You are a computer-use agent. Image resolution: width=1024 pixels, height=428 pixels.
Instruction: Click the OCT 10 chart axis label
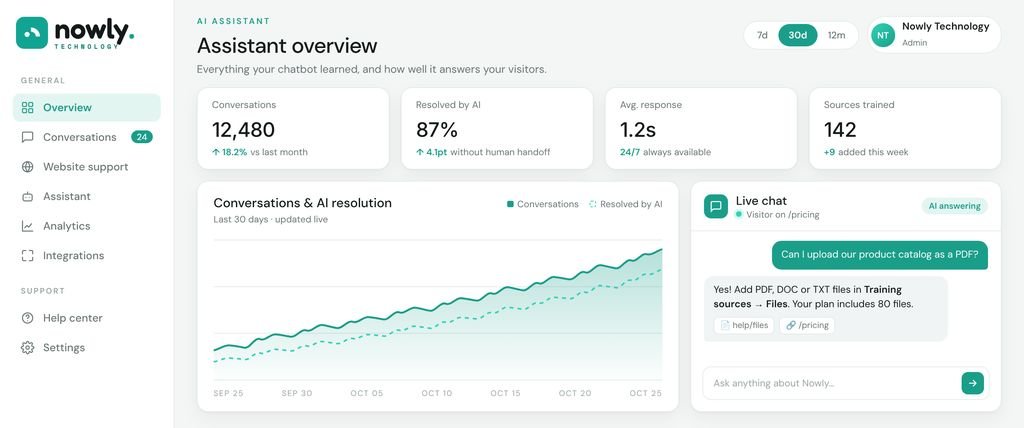pos(437,393)
